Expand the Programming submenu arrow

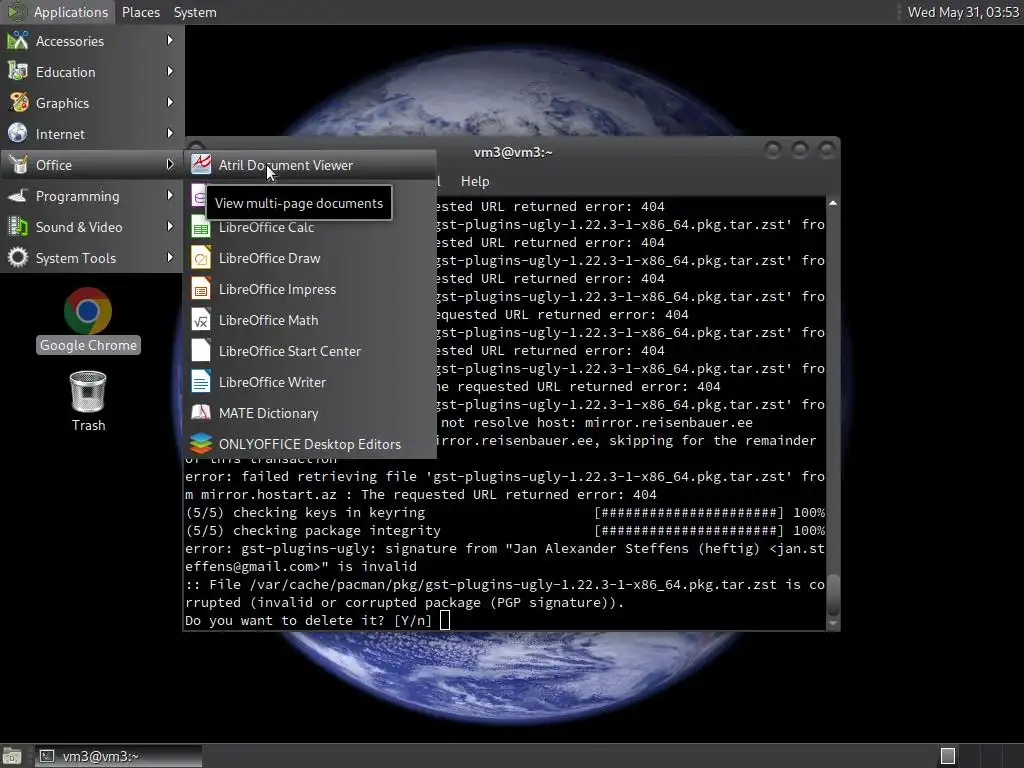(x=170, y=195)
